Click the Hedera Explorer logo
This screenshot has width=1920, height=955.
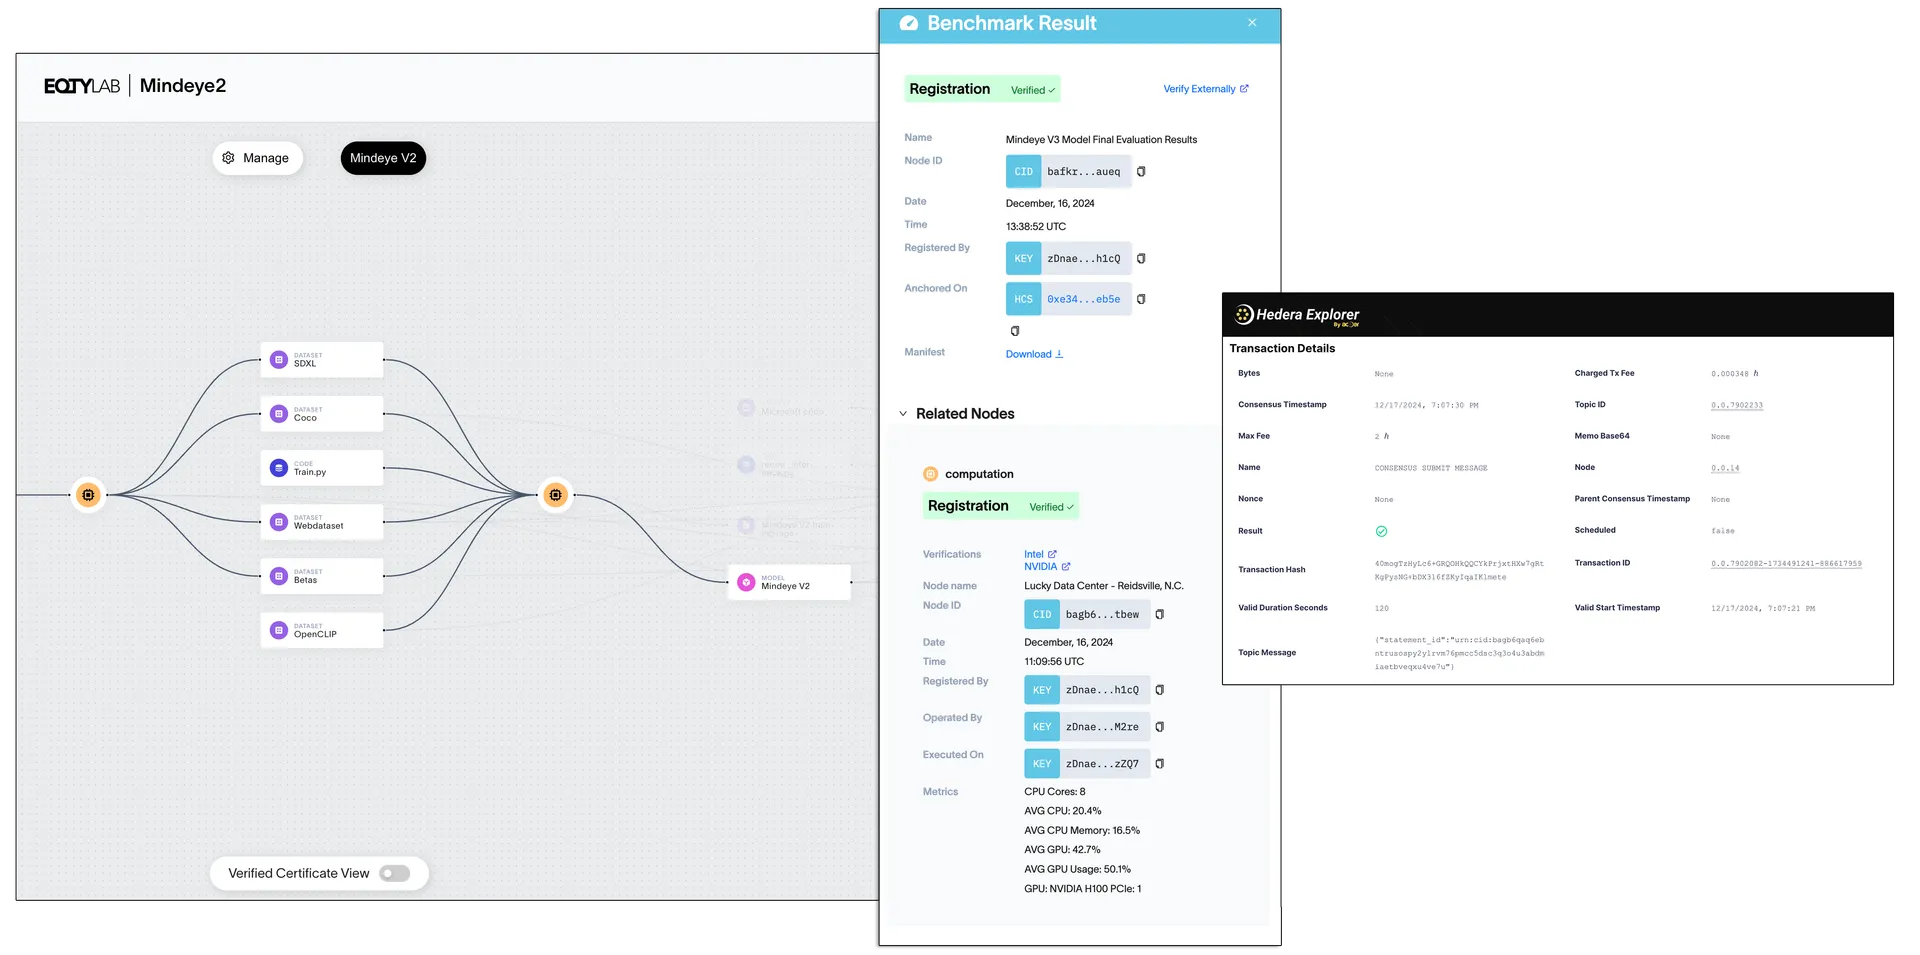1297,315
